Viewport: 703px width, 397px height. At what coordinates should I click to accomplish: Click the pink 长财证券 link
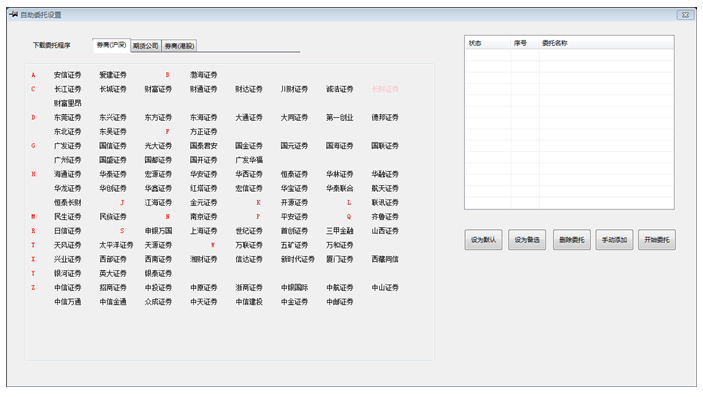(x=385, y=89)
